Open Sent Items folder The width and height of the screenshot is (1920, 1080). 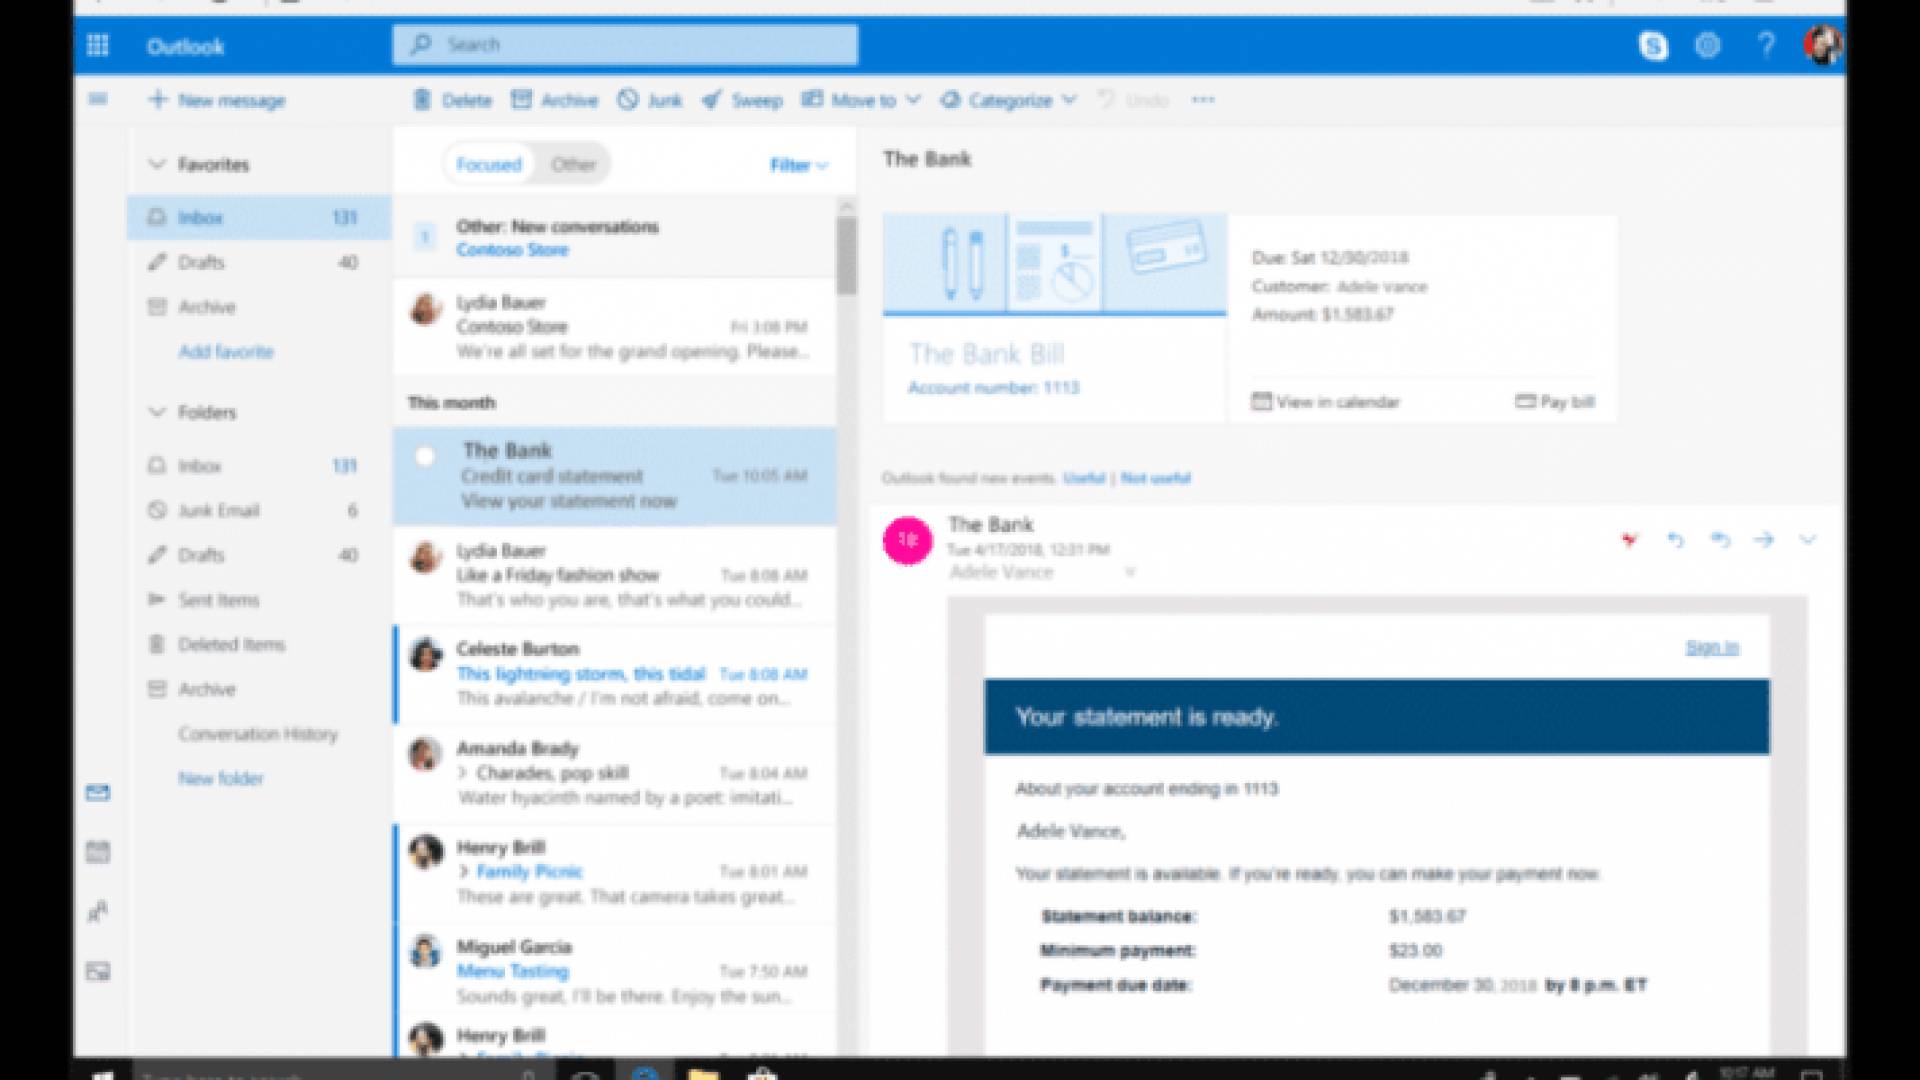point(218,600)
